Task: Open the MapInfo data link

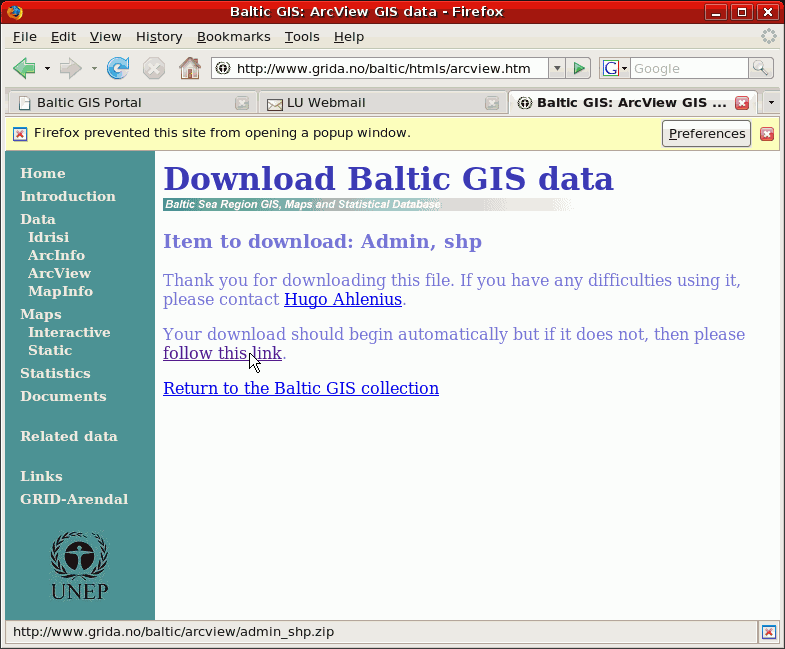Action: (x=61, y=291)
